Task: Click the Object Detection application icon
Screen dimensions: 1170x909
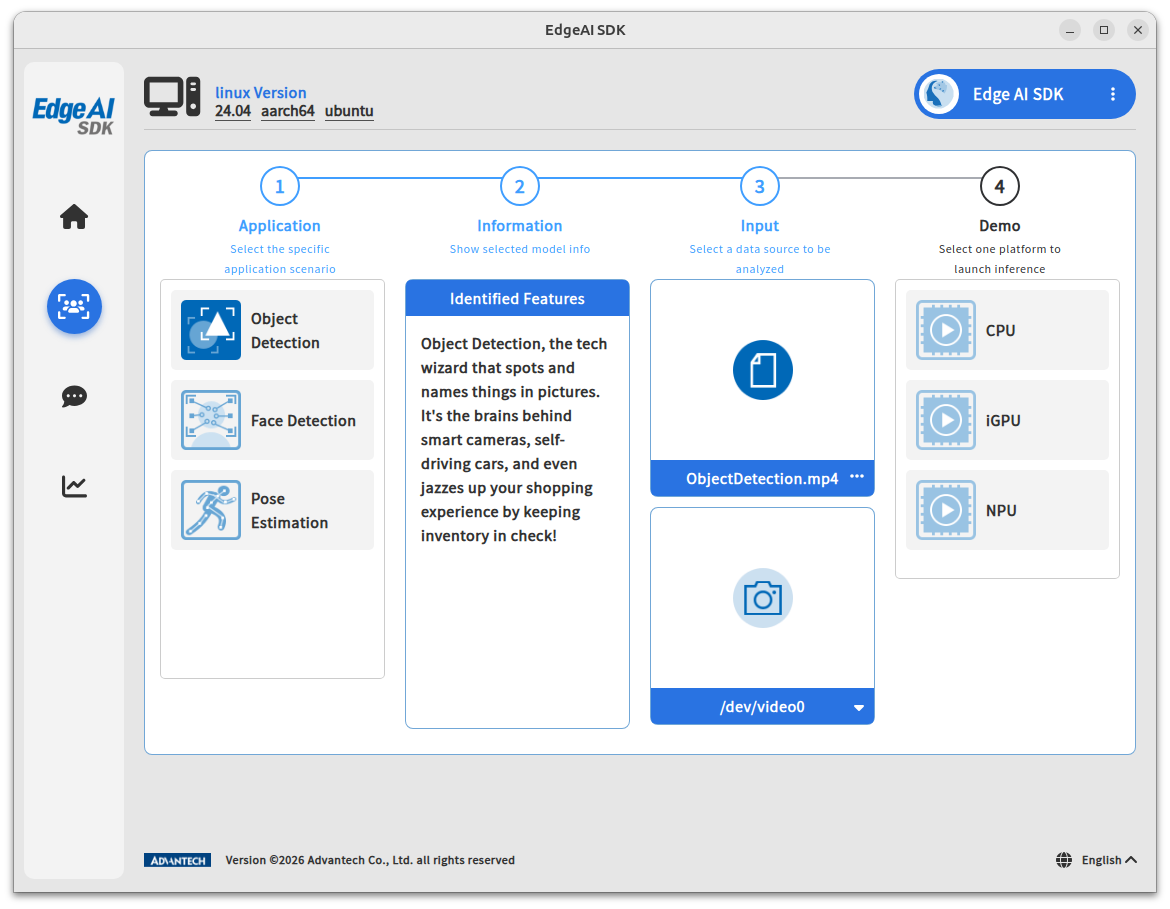Action: pyautogui.click(x=210, y=330)
